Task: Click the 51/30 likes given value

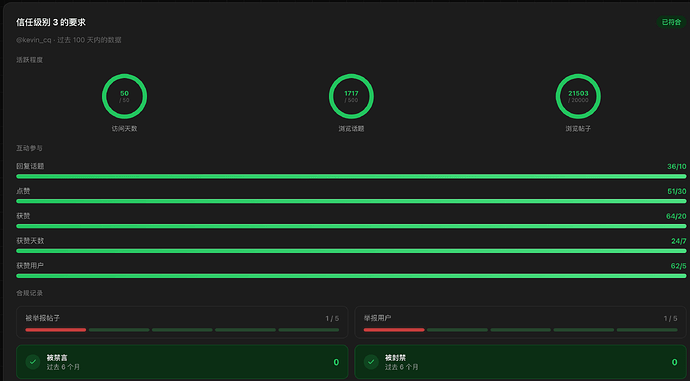Action: [676, 191]
